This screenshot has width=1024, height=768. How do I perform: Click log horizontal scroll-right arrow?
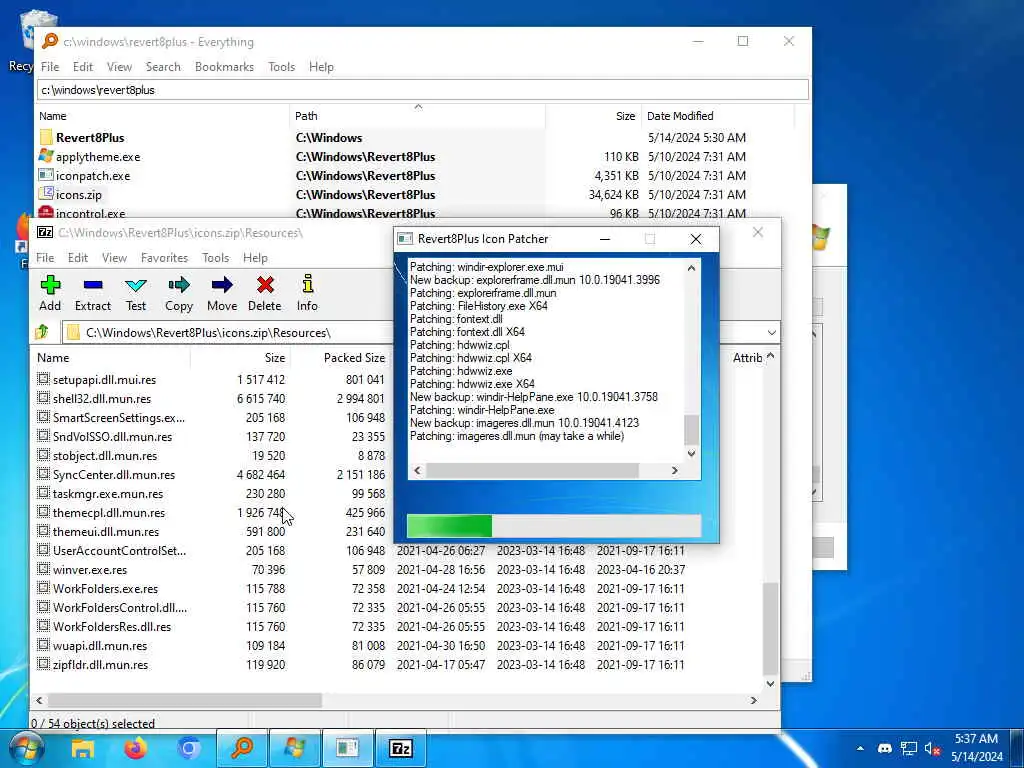point(675,470)
